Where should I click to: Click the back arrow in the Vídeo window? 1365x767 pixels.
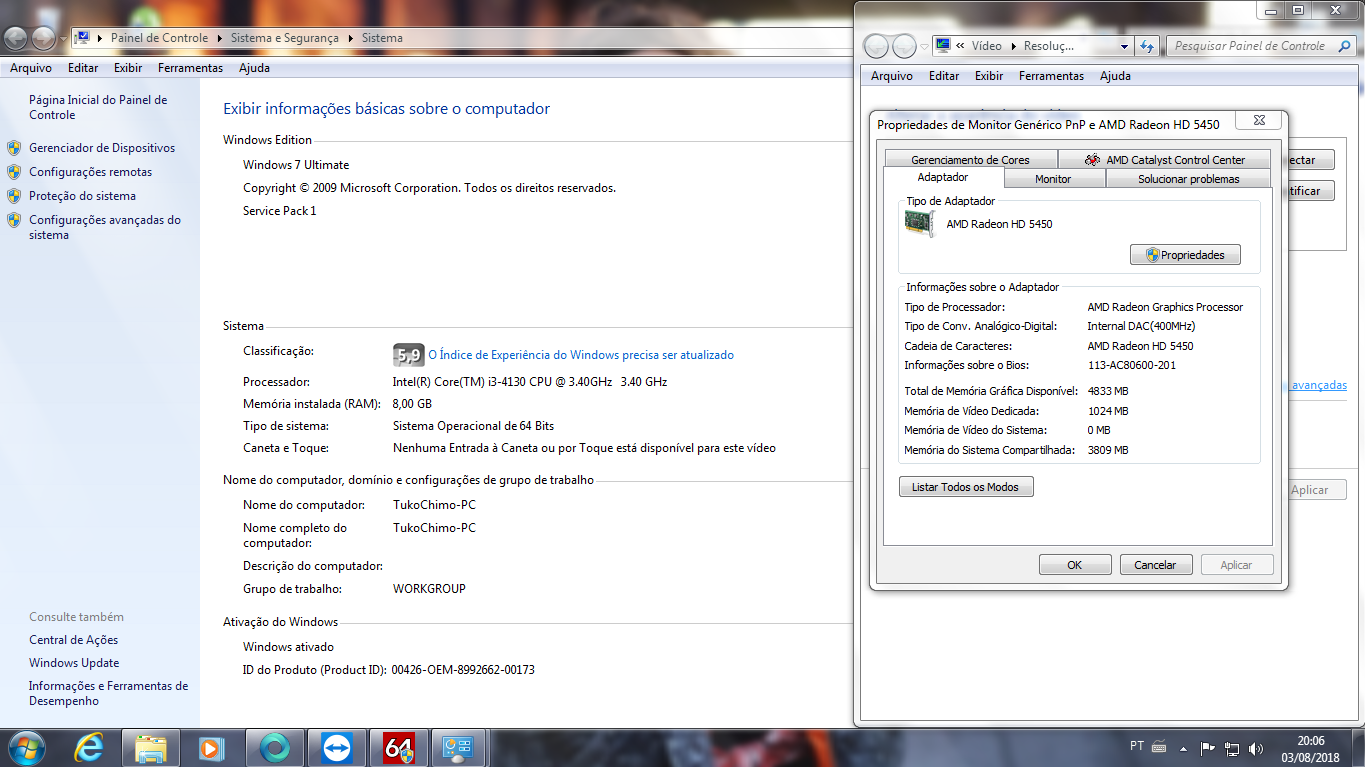tap(876, 46)
